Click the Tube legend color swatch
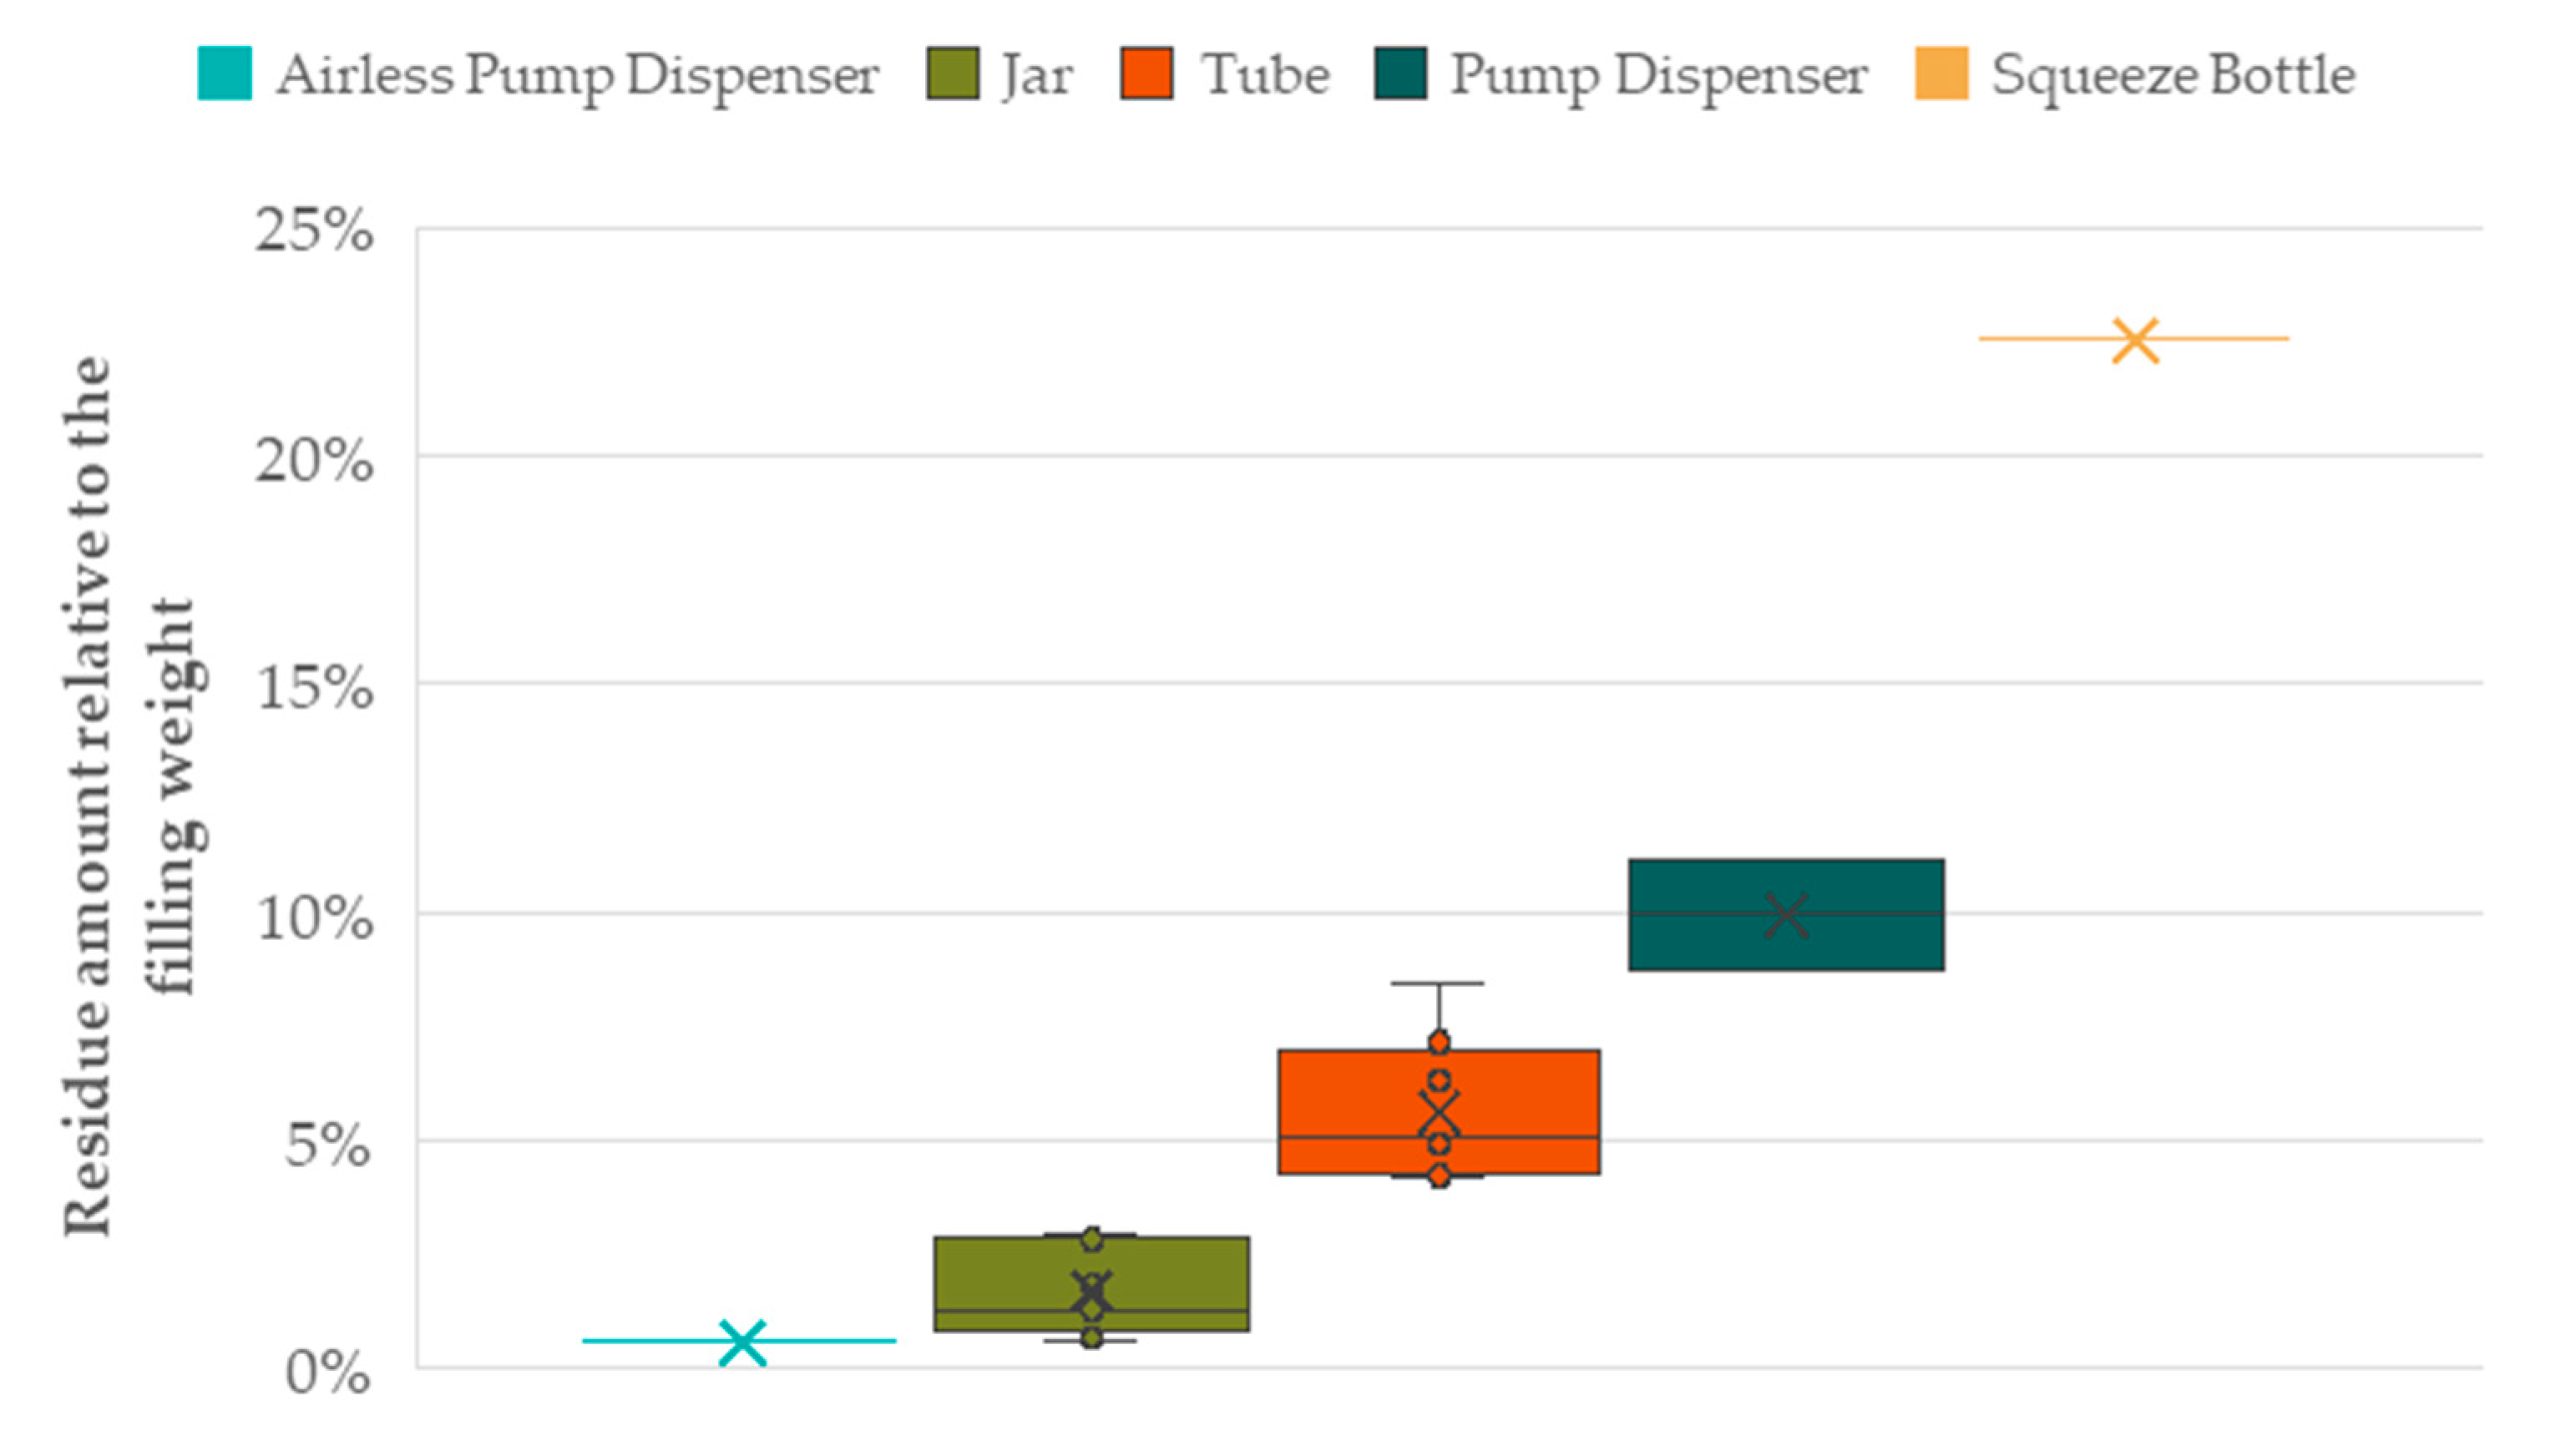Viewport: 2560px width, 1456px height. [1146, 74]
